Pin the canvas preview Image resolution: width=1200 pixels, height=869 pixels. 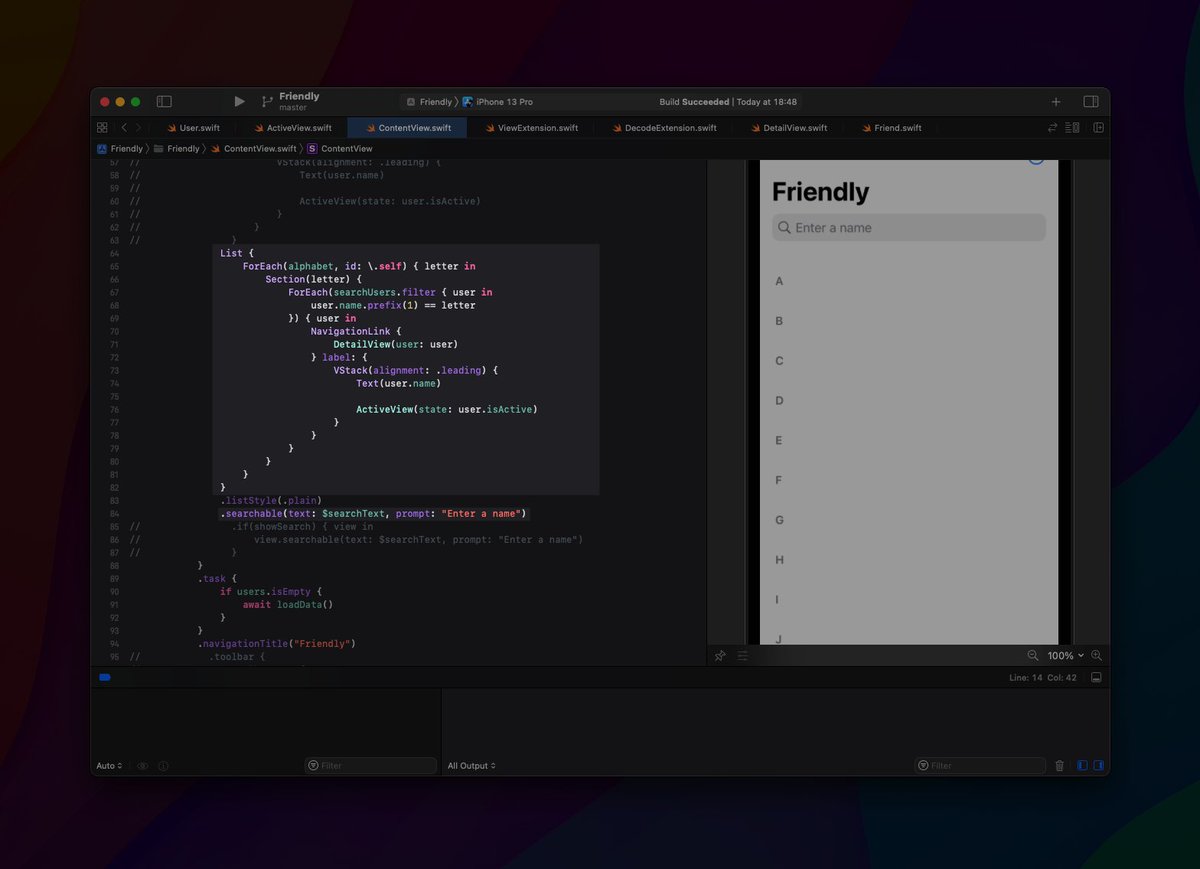(720, 656)
